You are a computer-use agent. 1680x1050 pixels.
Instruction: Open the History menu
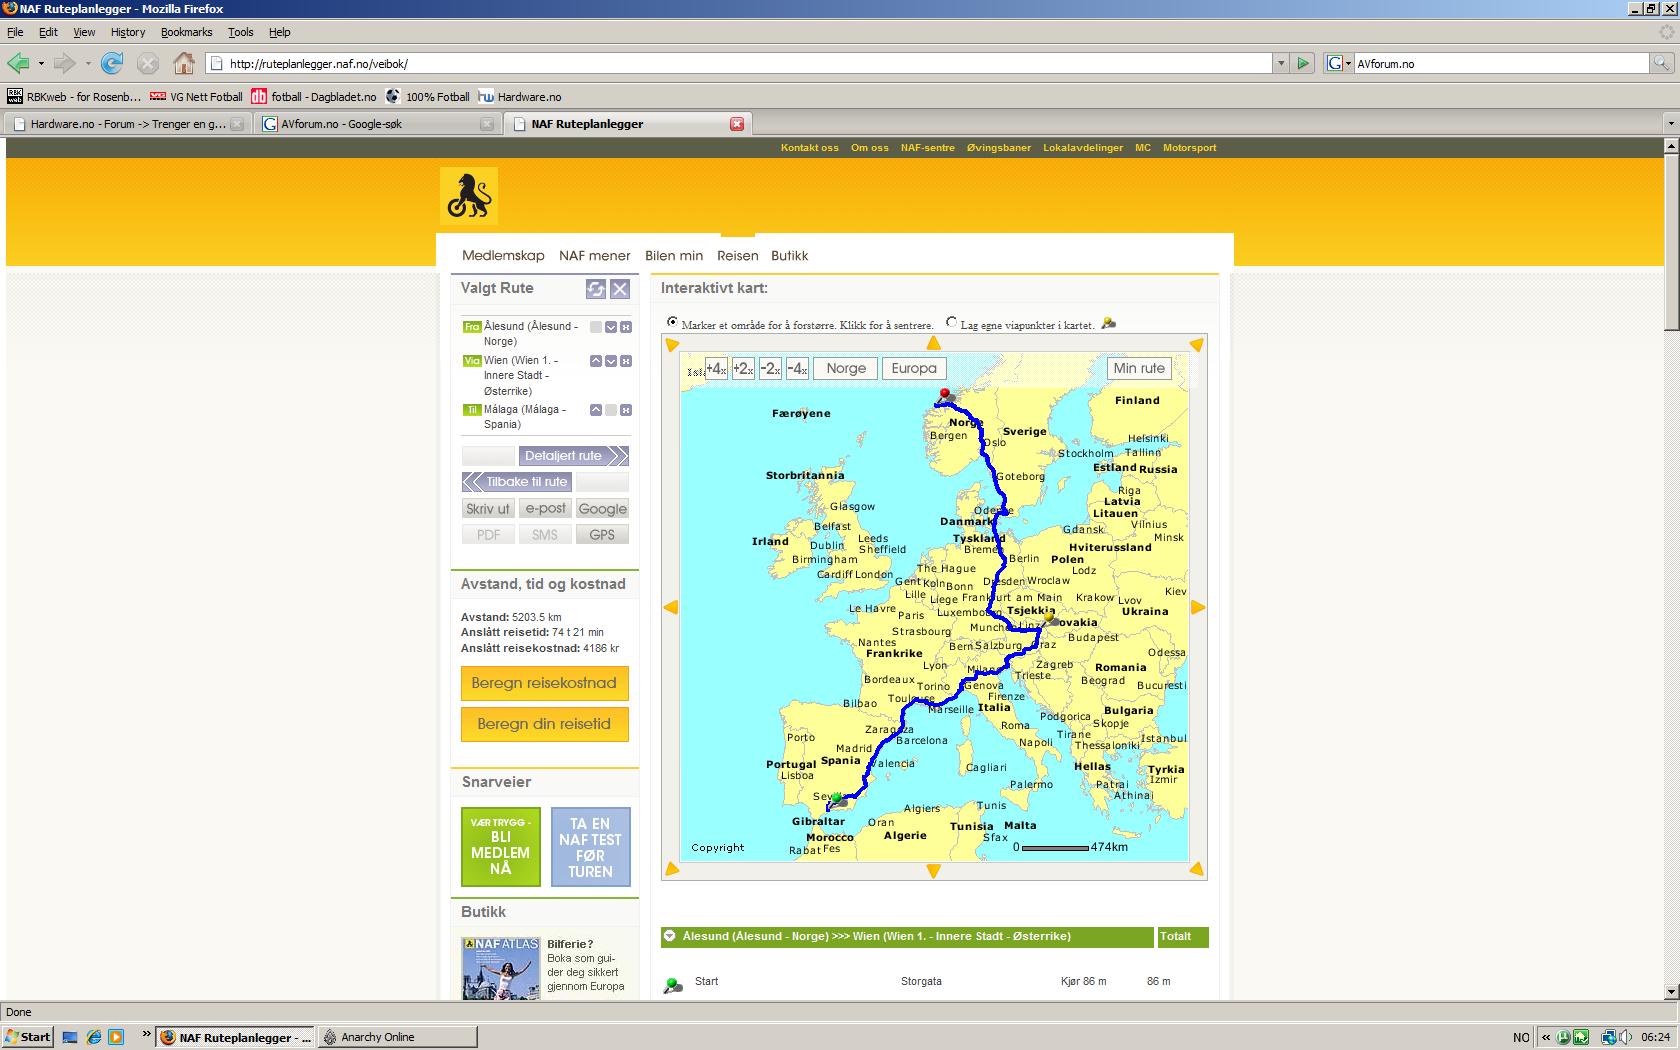coord(128,32)
